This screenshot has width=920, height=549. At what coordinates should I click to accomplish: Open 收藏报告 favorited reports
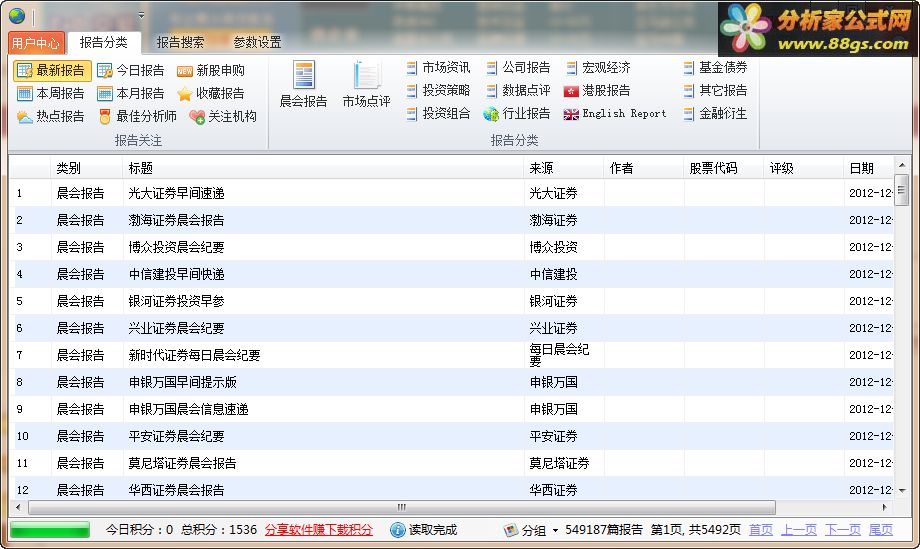(x=211, y=93)
